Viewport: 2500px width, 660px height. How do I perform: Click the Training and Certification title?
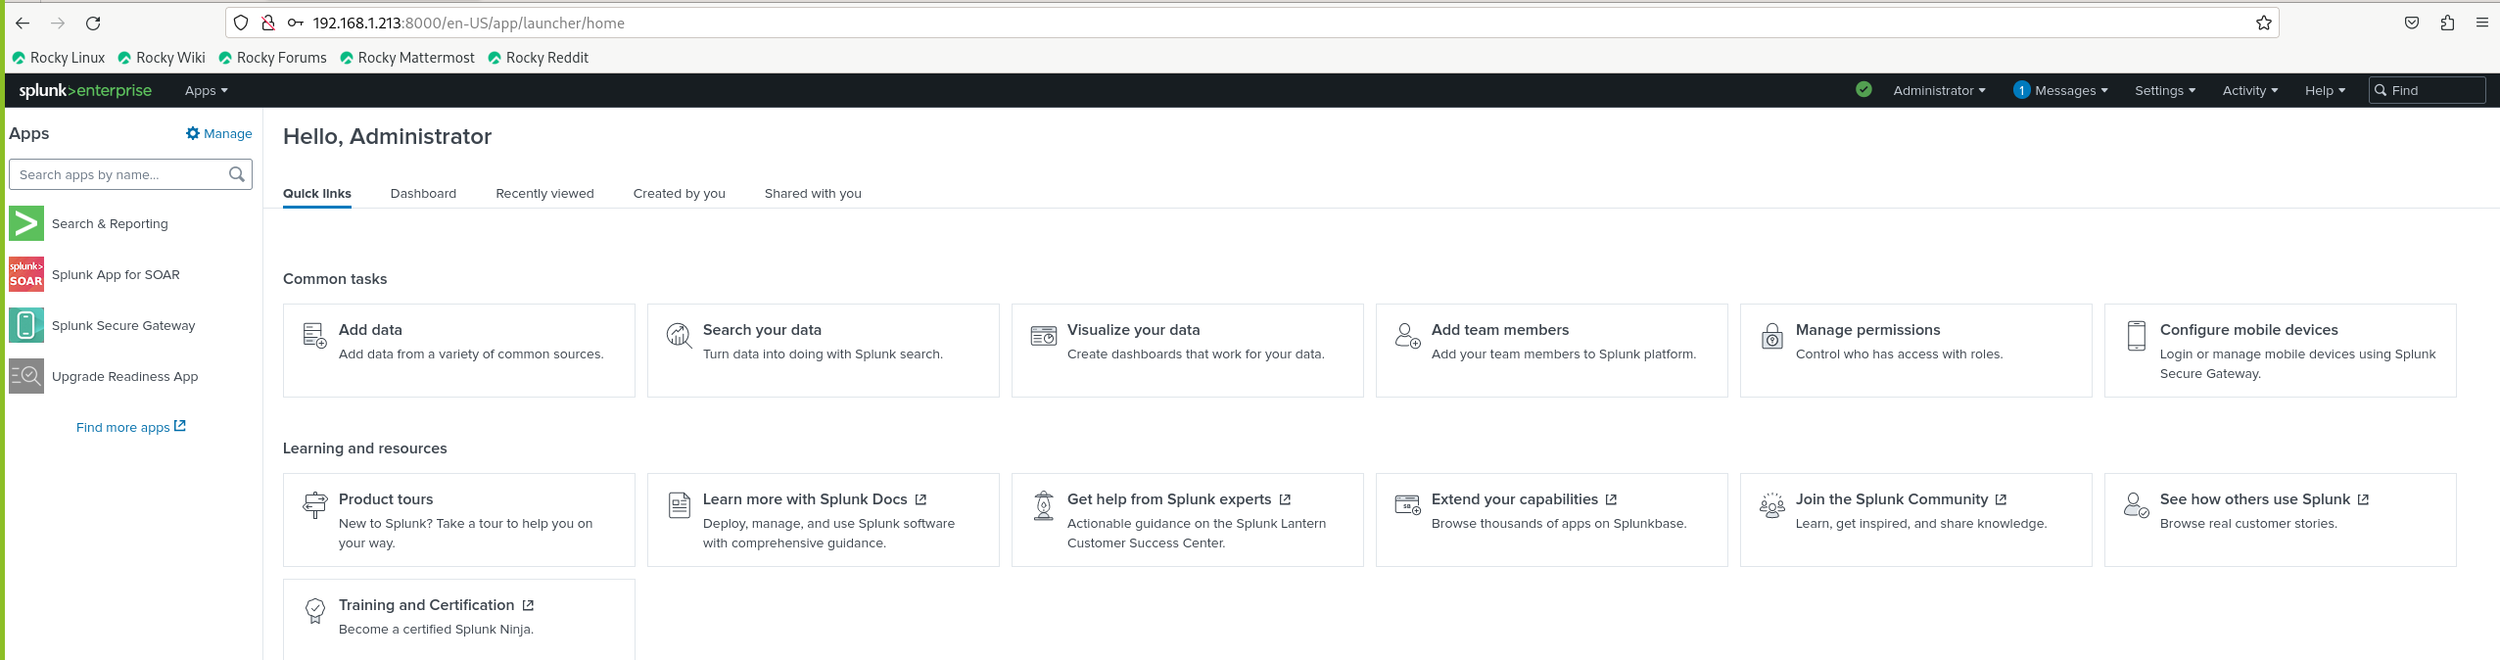point(426,605)
